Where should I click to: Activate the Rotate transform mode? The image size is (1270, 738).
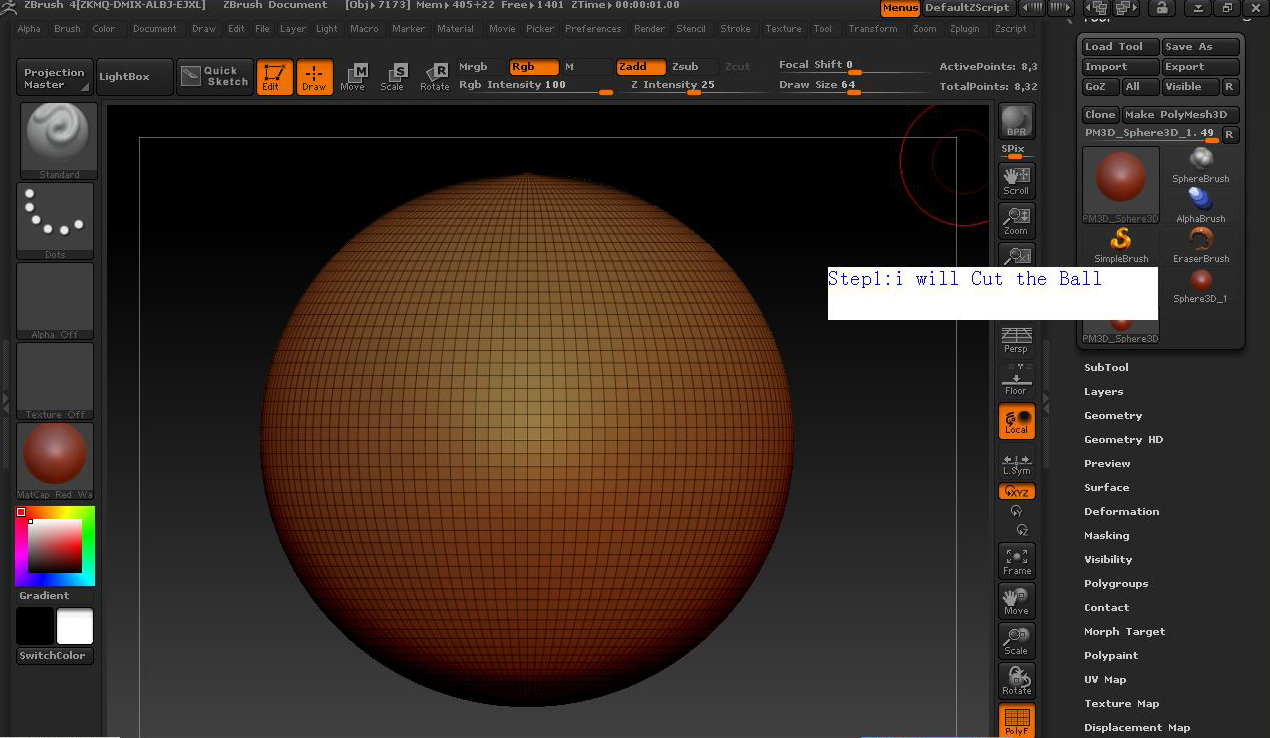point(434,77)
